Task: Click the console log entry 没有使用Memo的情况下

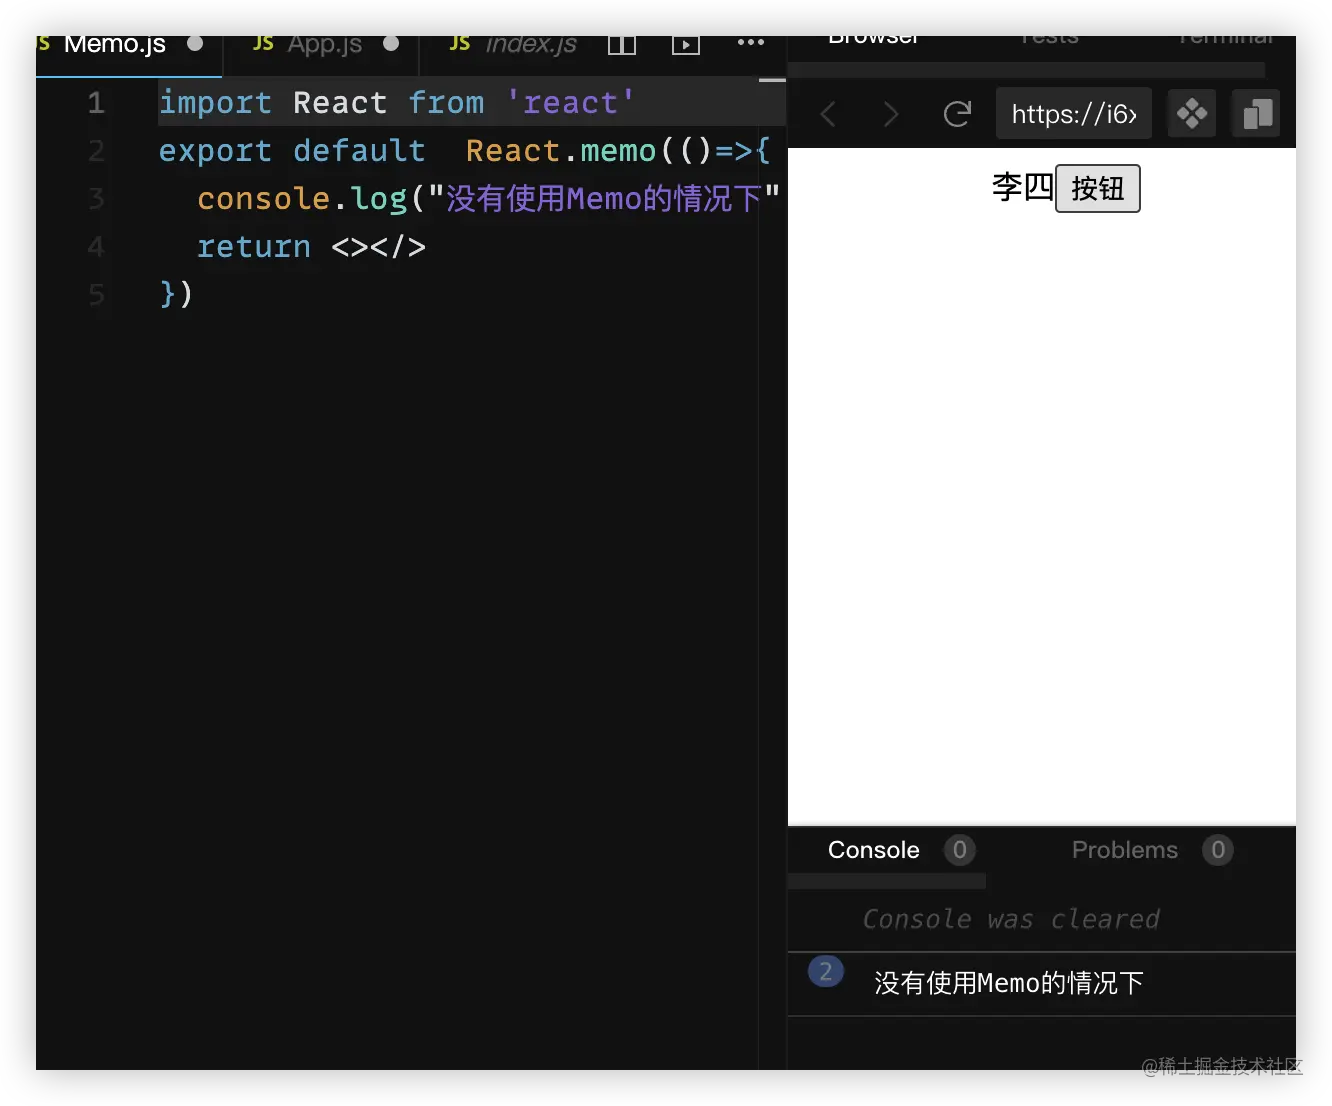Action: pyautogui.click(x=1009, y=983)
